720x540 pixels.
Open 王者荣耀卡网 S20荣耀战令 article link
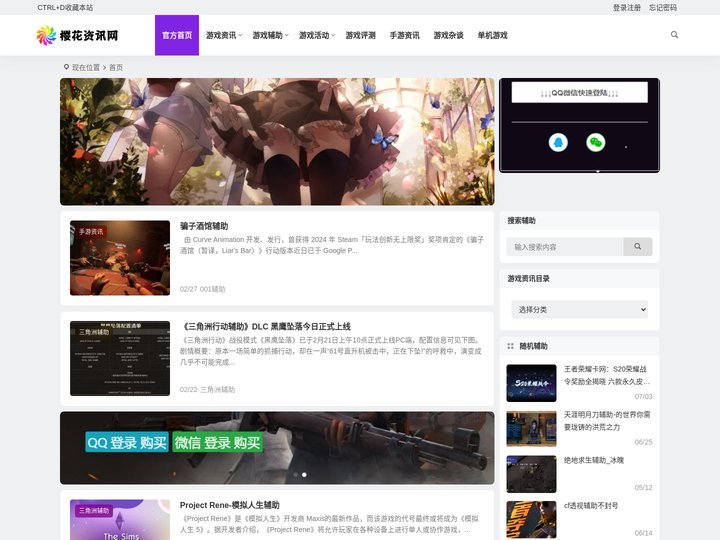pos(607,375)
